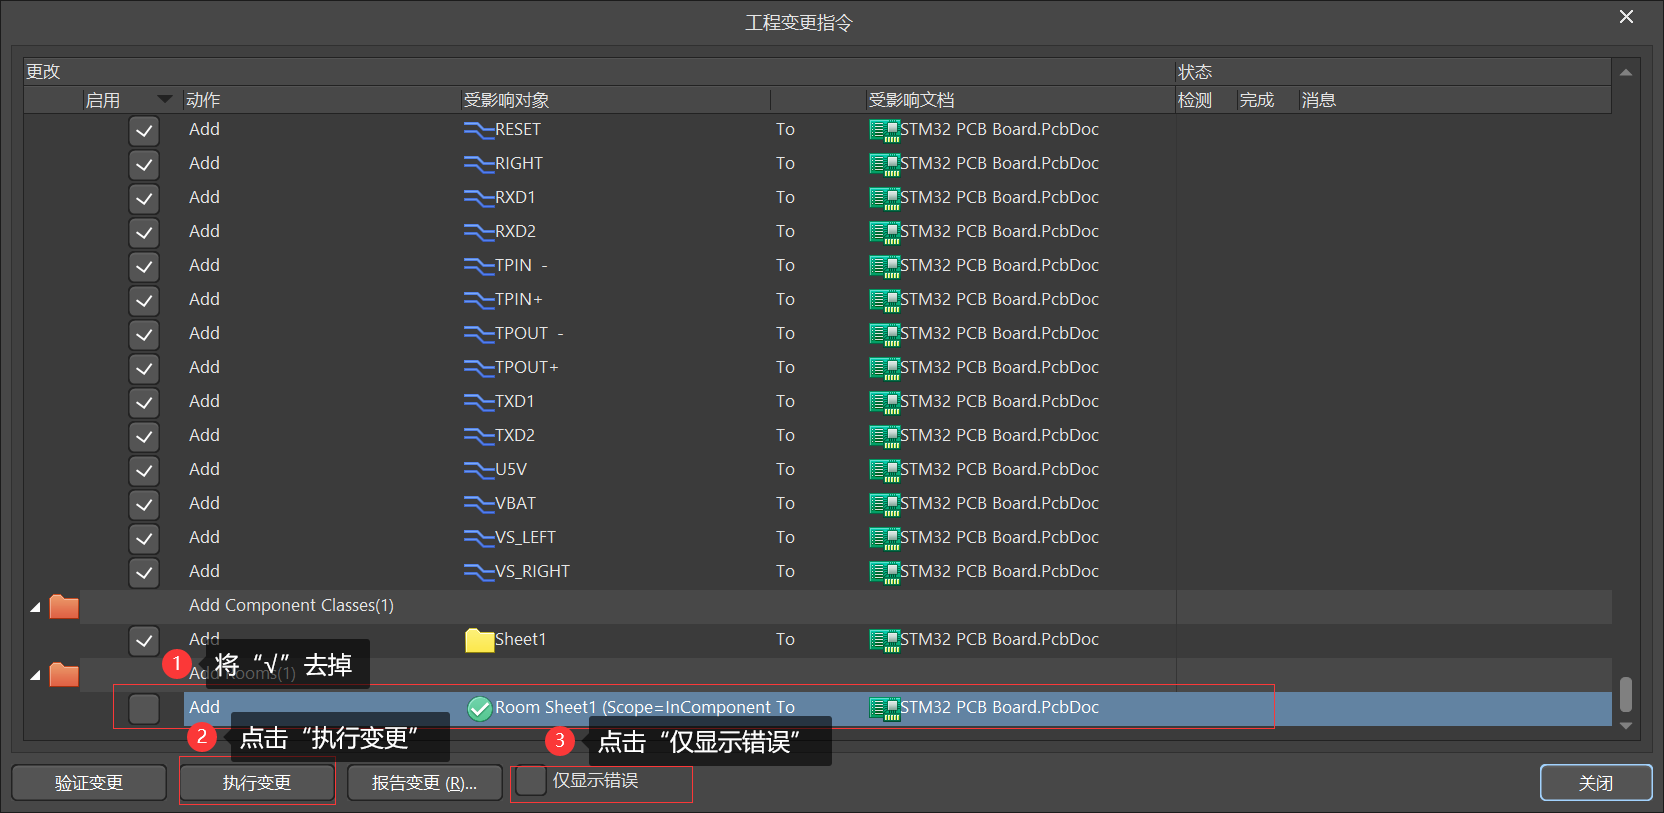Click the PcbDoc icon in the TXD1 row

pyautogui.click(x=884, y=403)
